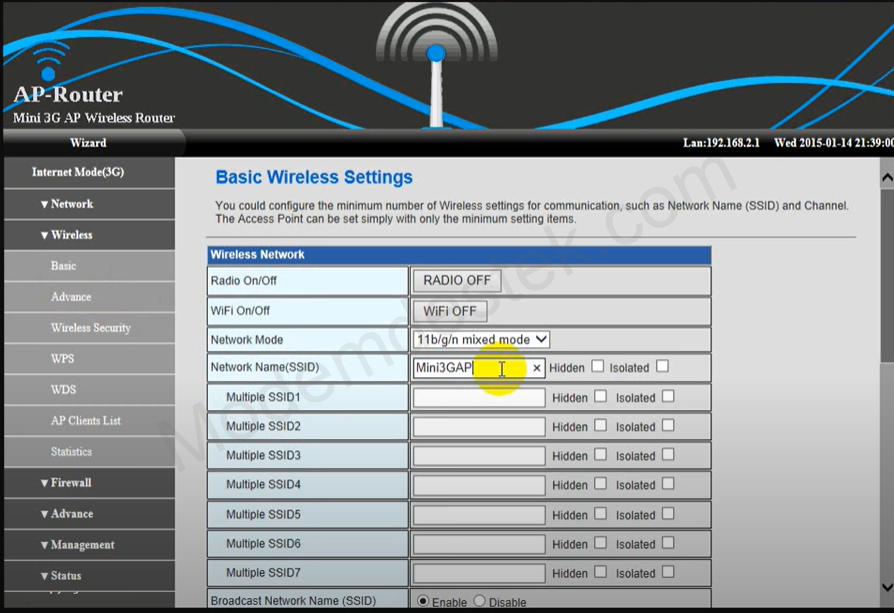This screenshot has width=894, height=613.
Task: Expand the Network menu section
Action: pyautogui.click(x=66, y=204)
